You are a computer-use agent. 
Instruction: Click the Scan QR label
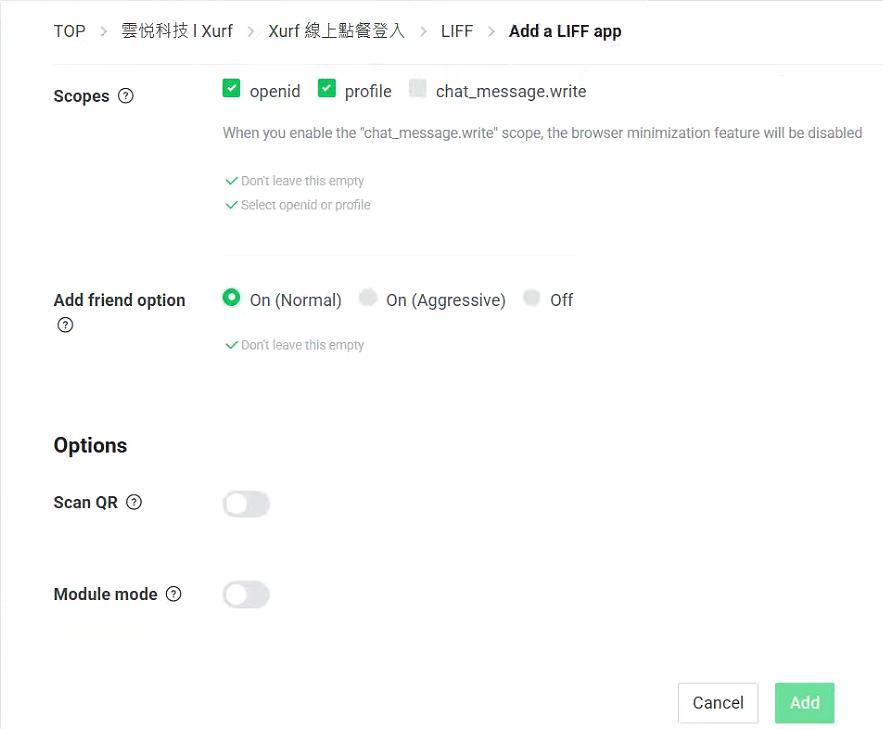coord(86,502)
